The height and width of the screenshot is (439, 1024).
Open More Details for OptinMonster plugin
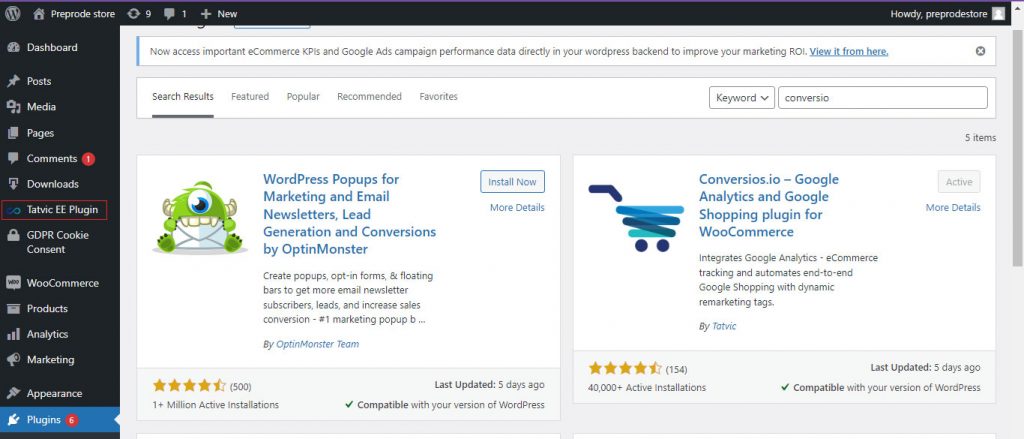point(517,208)
